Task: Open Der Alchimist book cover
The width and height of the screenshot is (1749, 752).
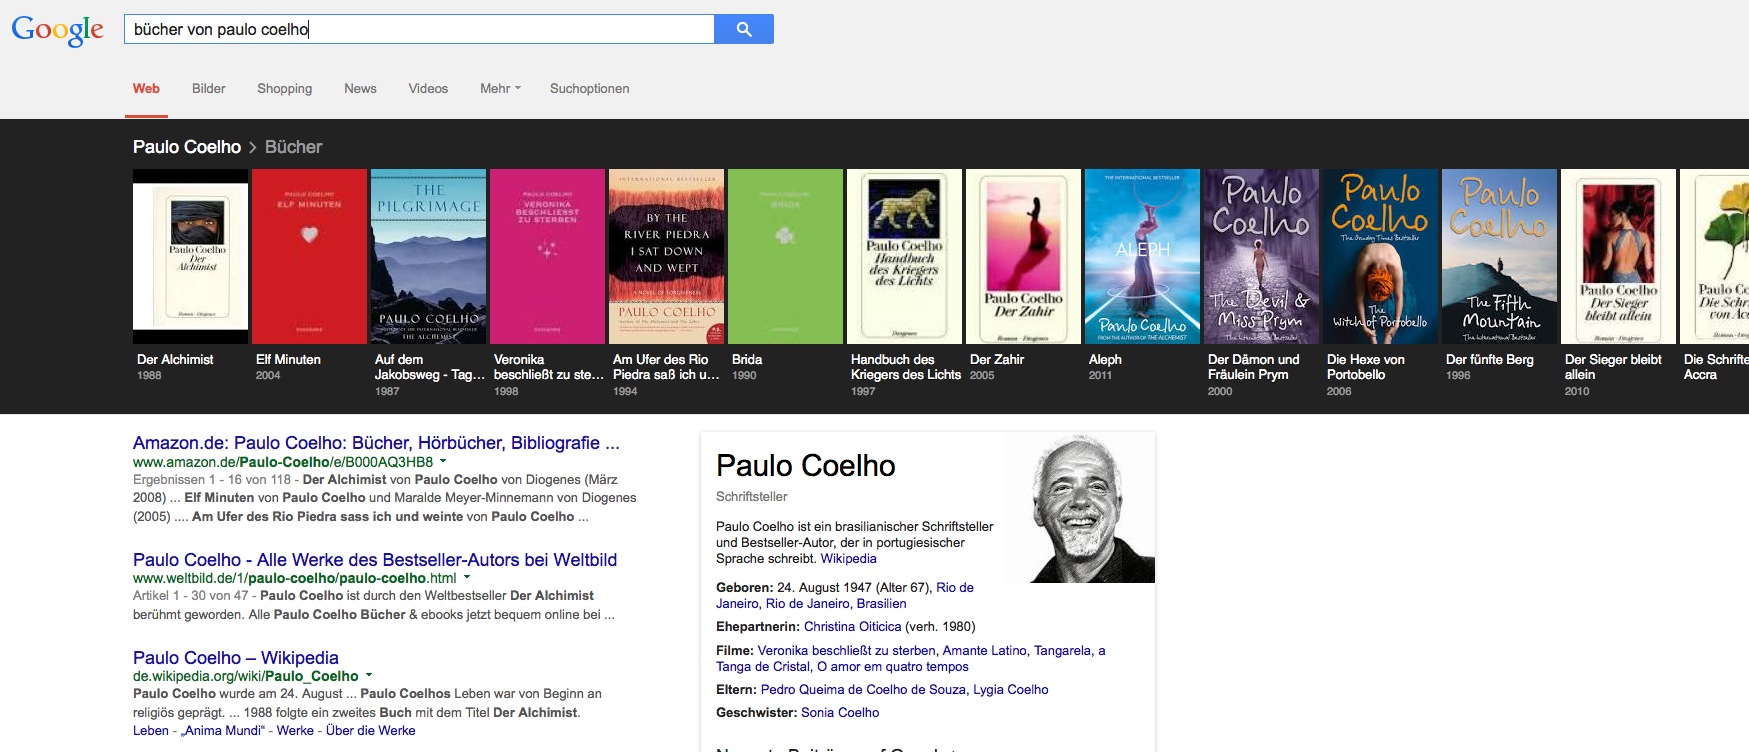Action: (x=190, y=256)
